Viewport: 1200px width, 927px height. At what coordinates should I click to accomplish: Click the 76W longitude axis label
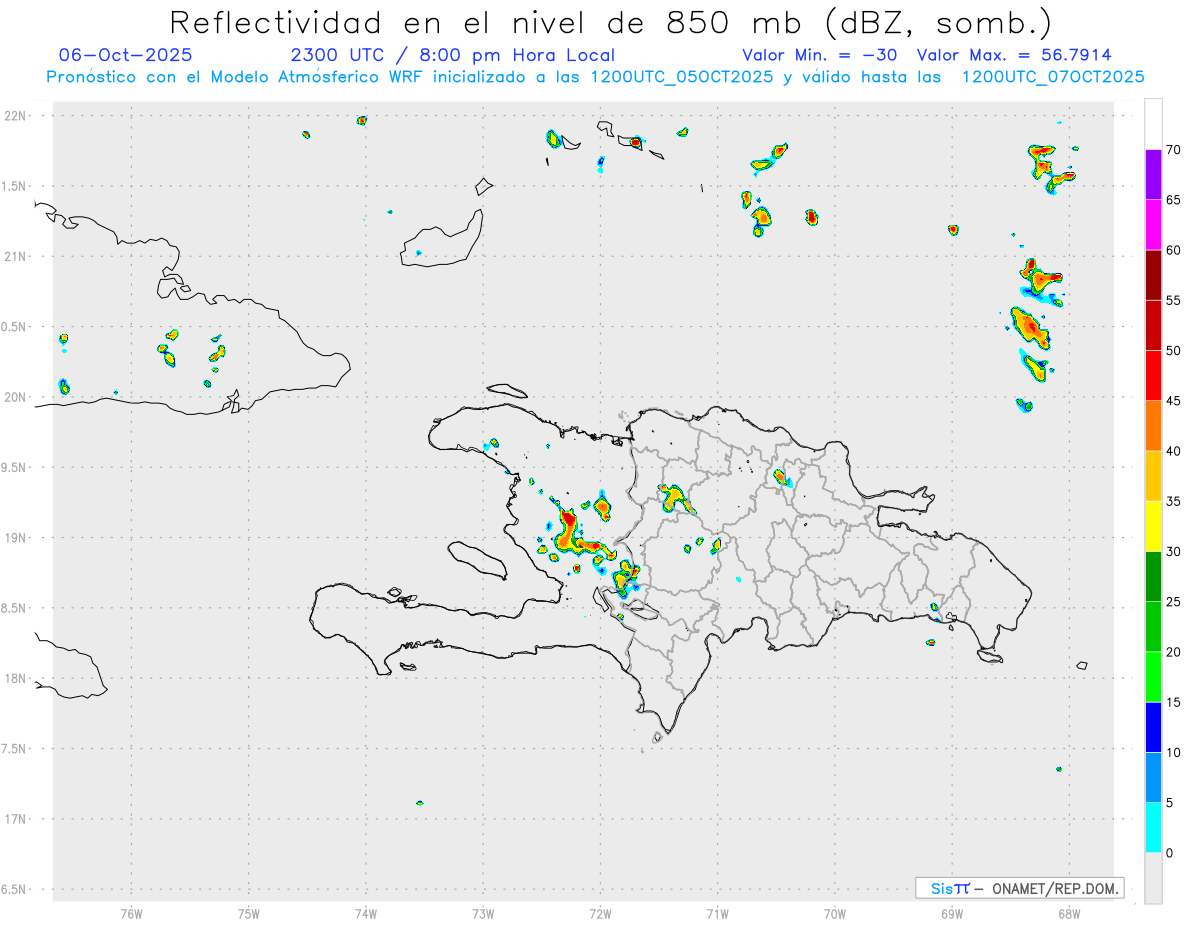tap(131, 913)
